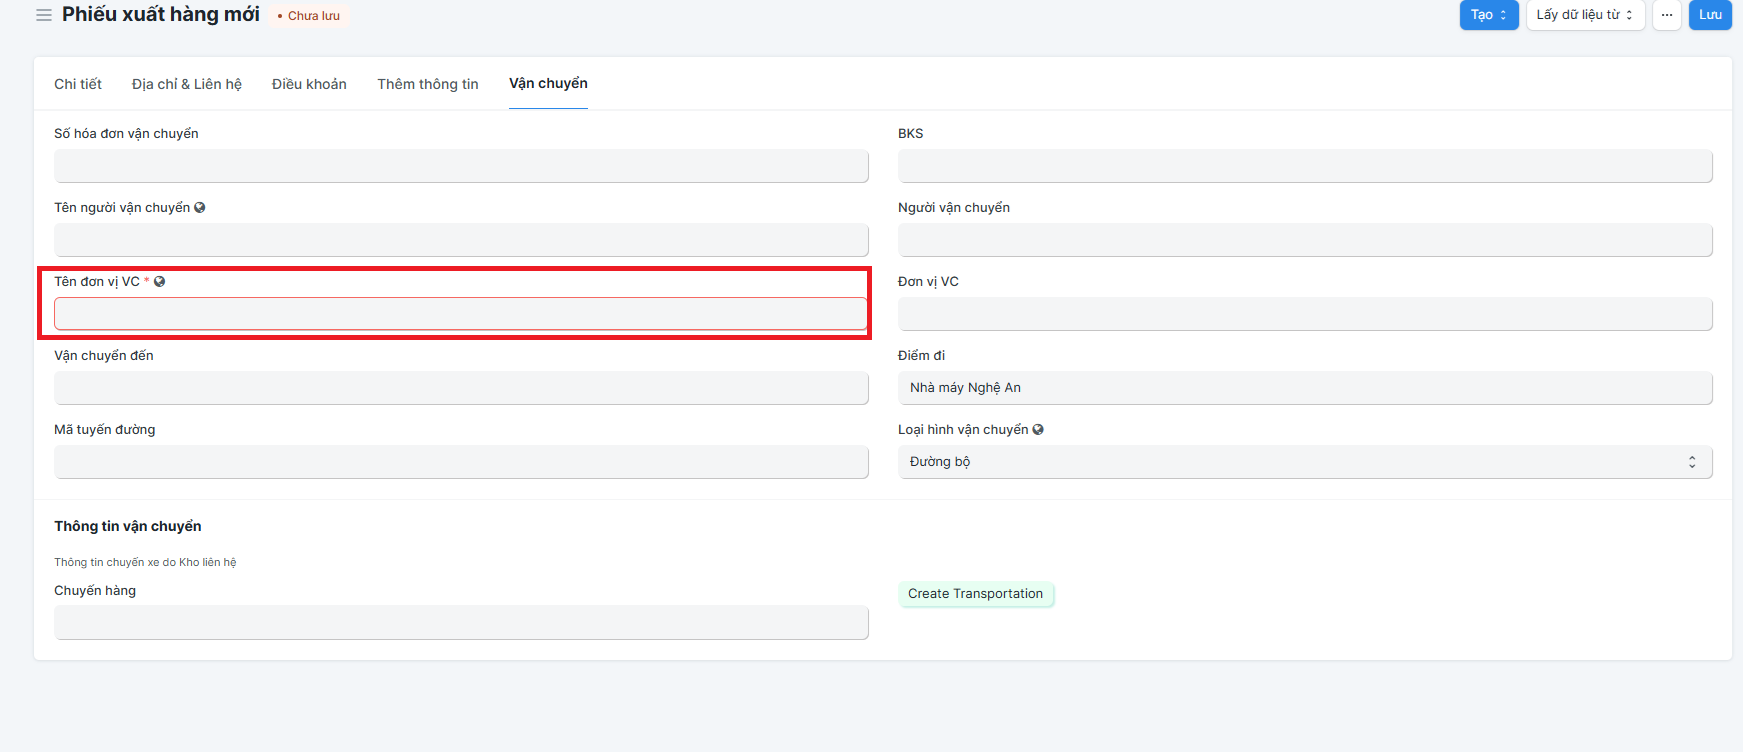Expand the Tạo dropdown button

(x=1488, y=15)
